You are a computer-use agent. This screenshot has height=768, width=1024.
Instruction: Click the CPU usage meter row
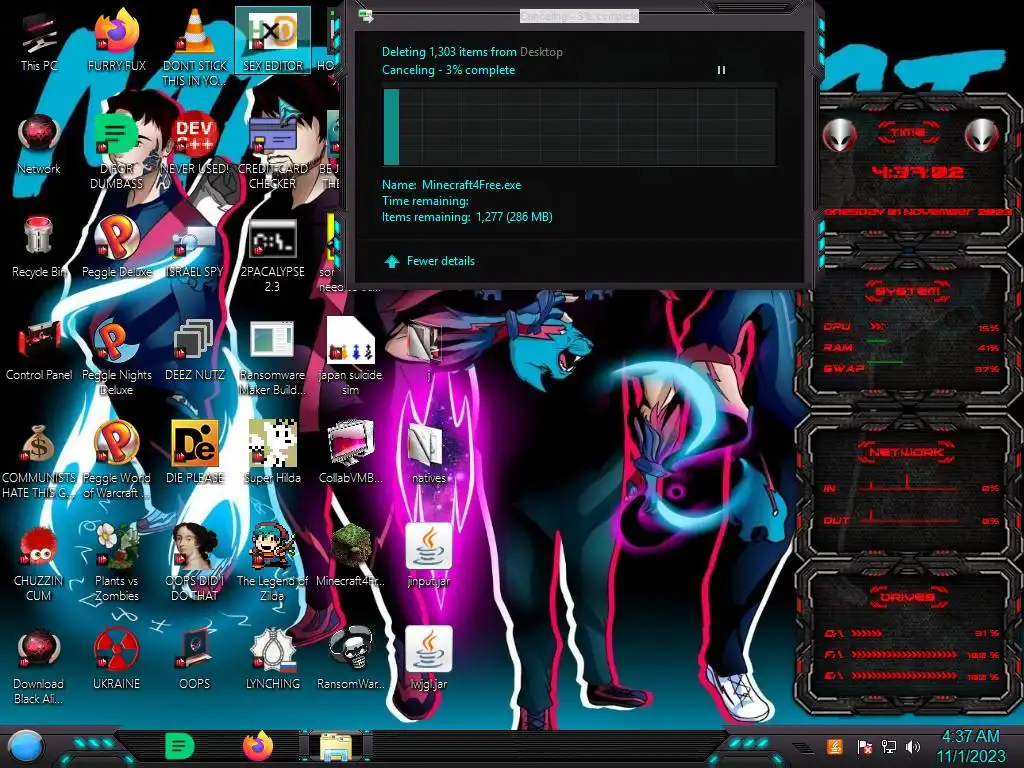pos(911,327)
